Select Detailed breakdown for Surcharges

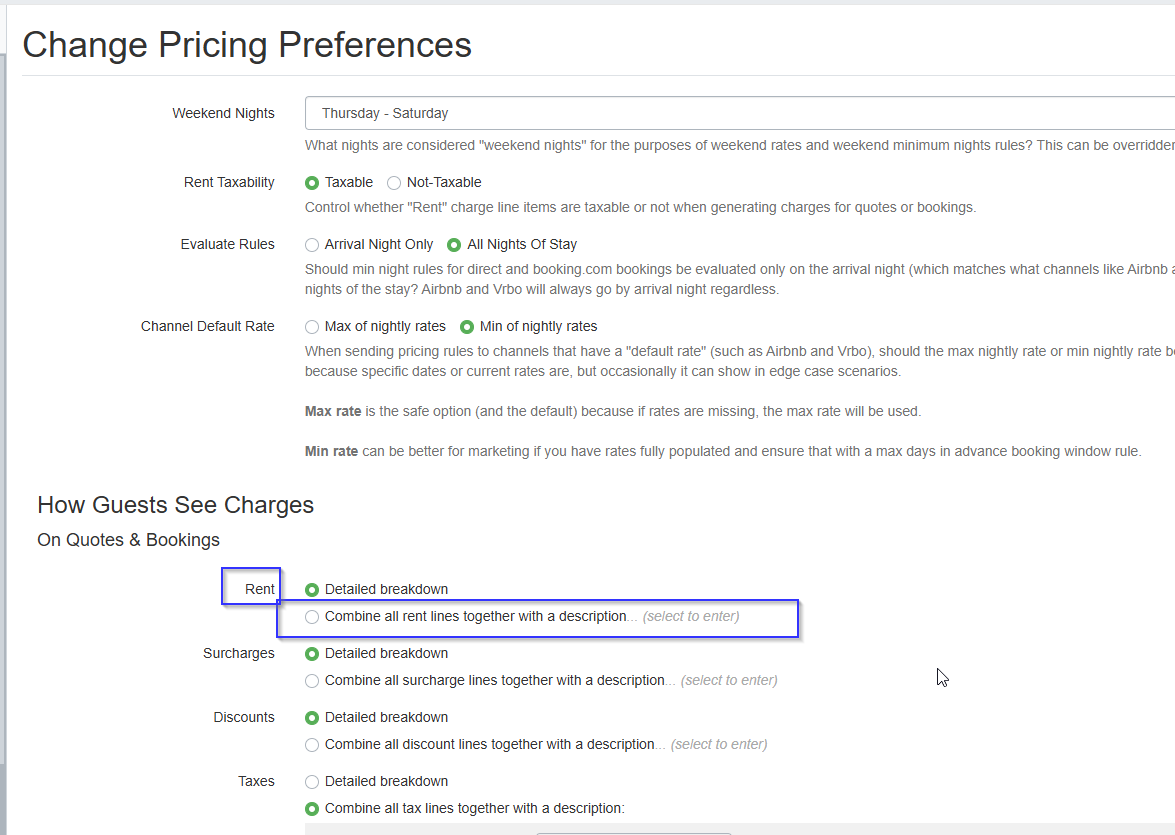point(312,654)
